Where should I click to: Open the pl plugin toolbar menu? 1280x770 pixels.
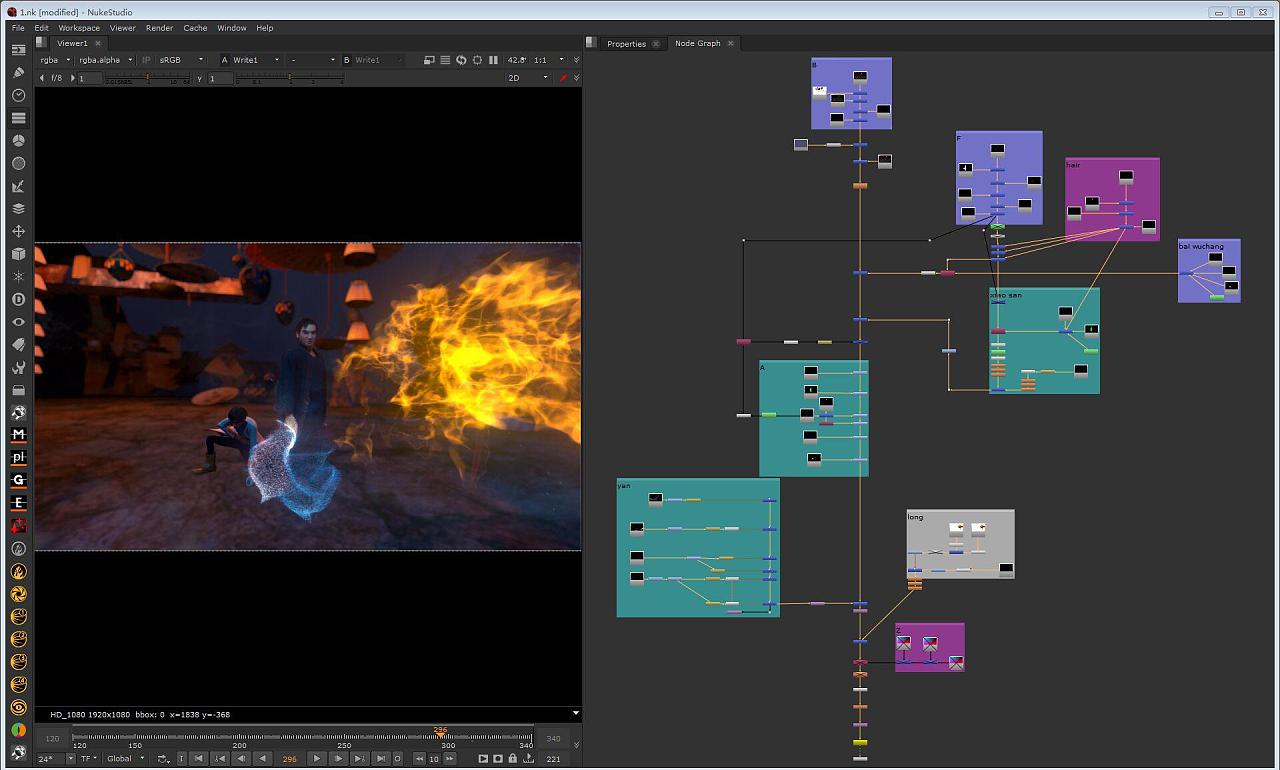18,457
